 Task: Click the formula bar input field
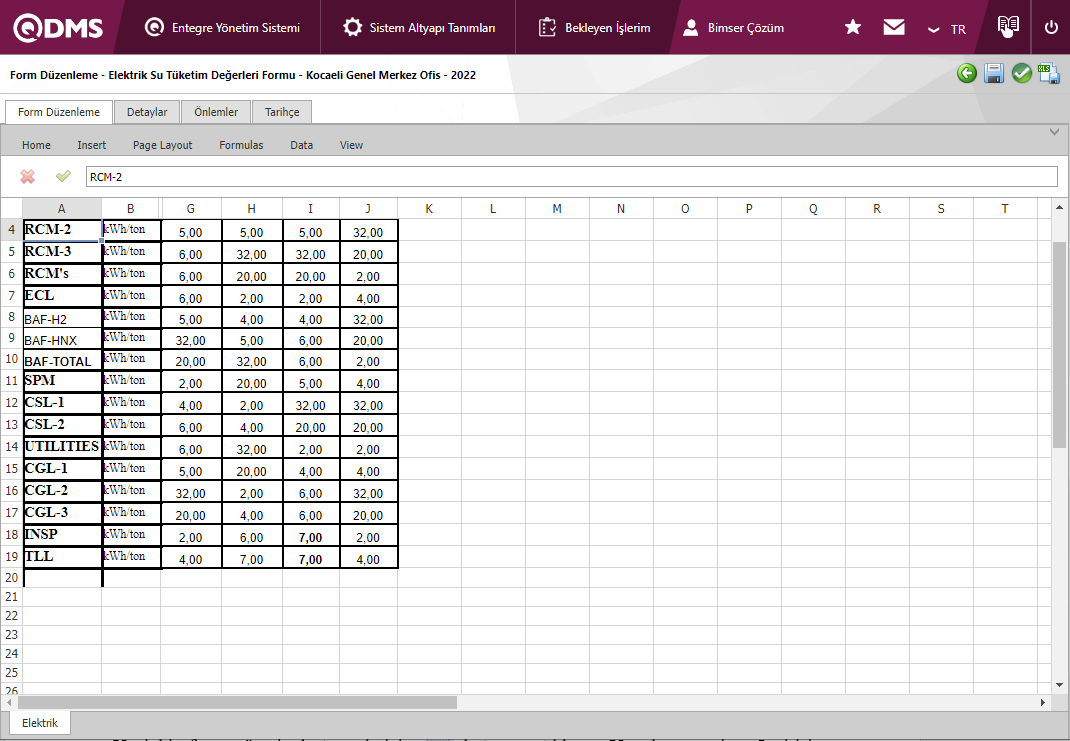(x=570, y=177)
